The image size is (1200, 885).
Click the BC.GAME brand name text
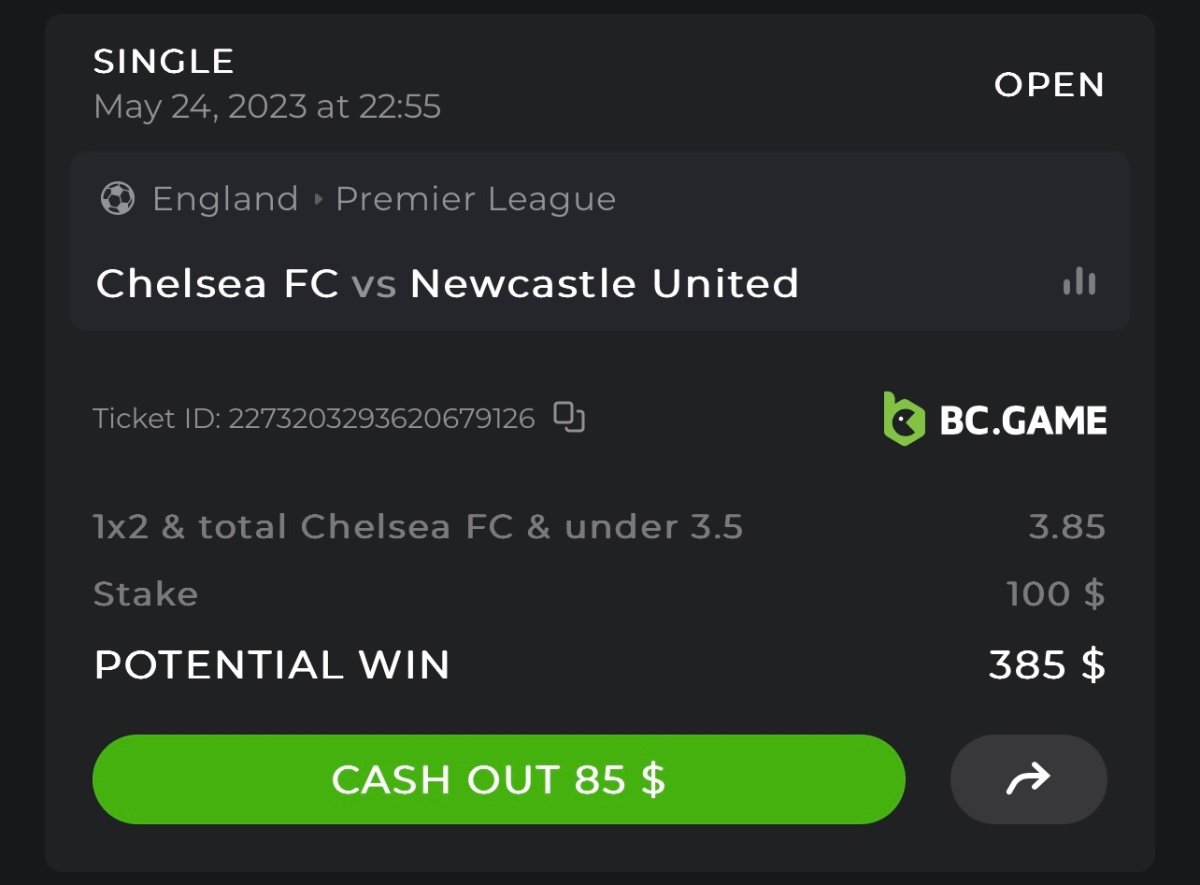[1023, 420]
